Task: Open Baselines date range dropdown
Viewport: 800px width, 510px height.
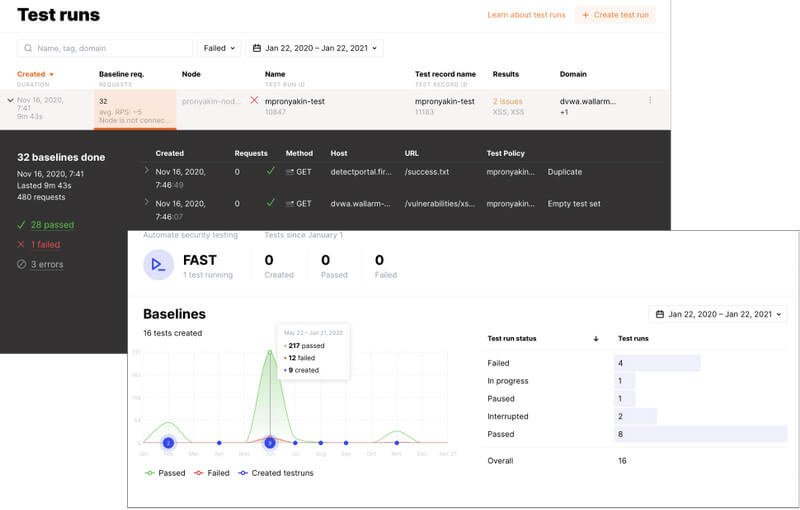Action: 718,314
